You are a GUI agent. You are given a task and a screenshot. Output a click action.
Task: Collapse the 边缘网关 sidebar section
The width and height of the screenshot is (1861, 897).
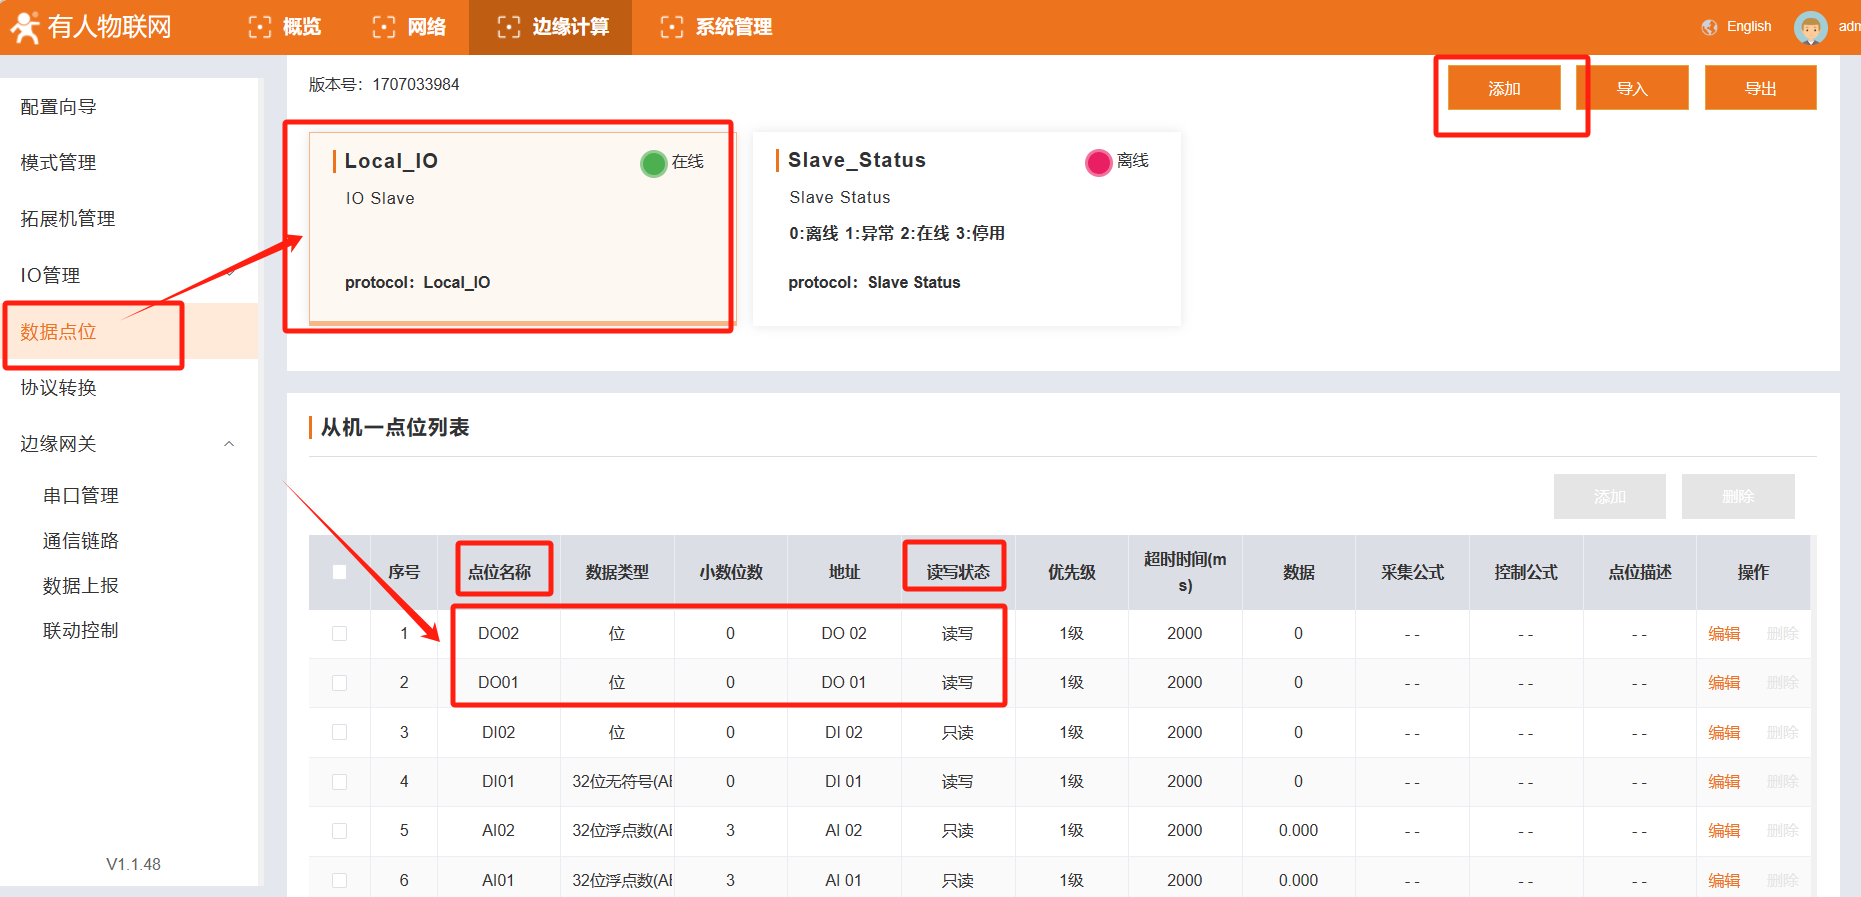click(x=229, y=444)
